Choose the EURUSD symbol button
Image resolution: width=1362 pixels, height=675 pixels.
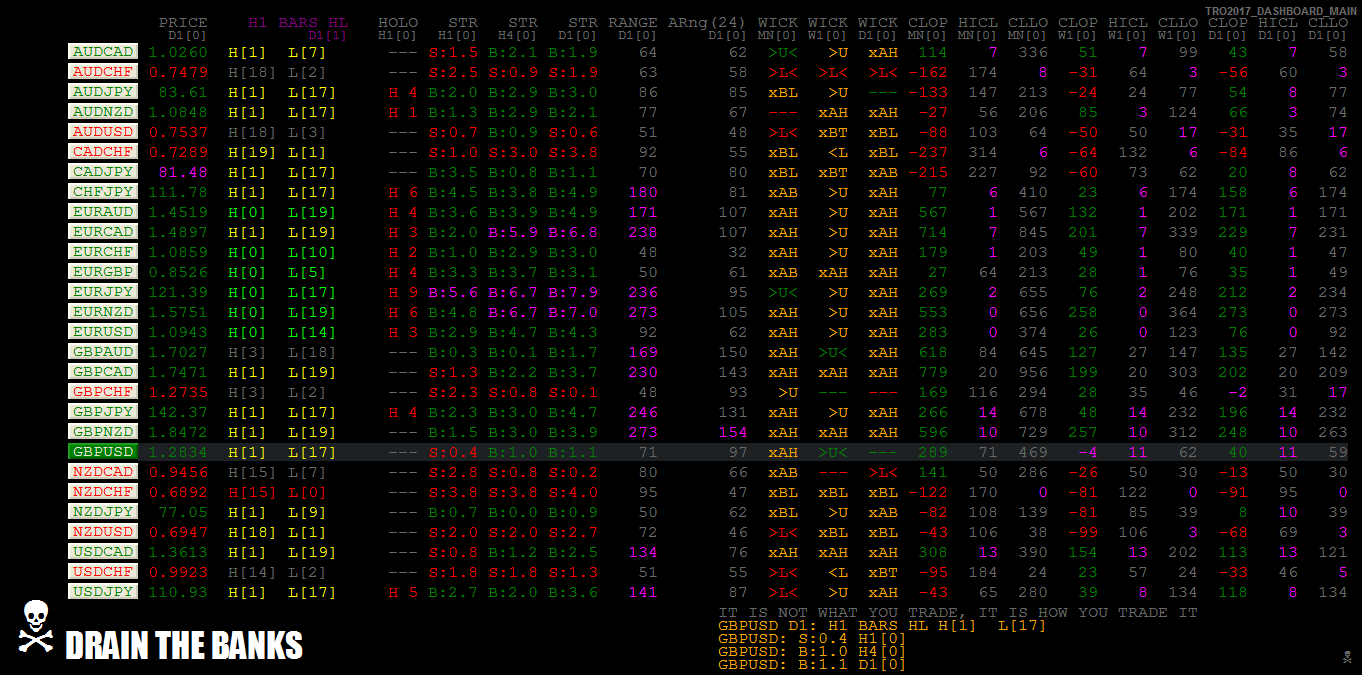click(x=103, y=331)
